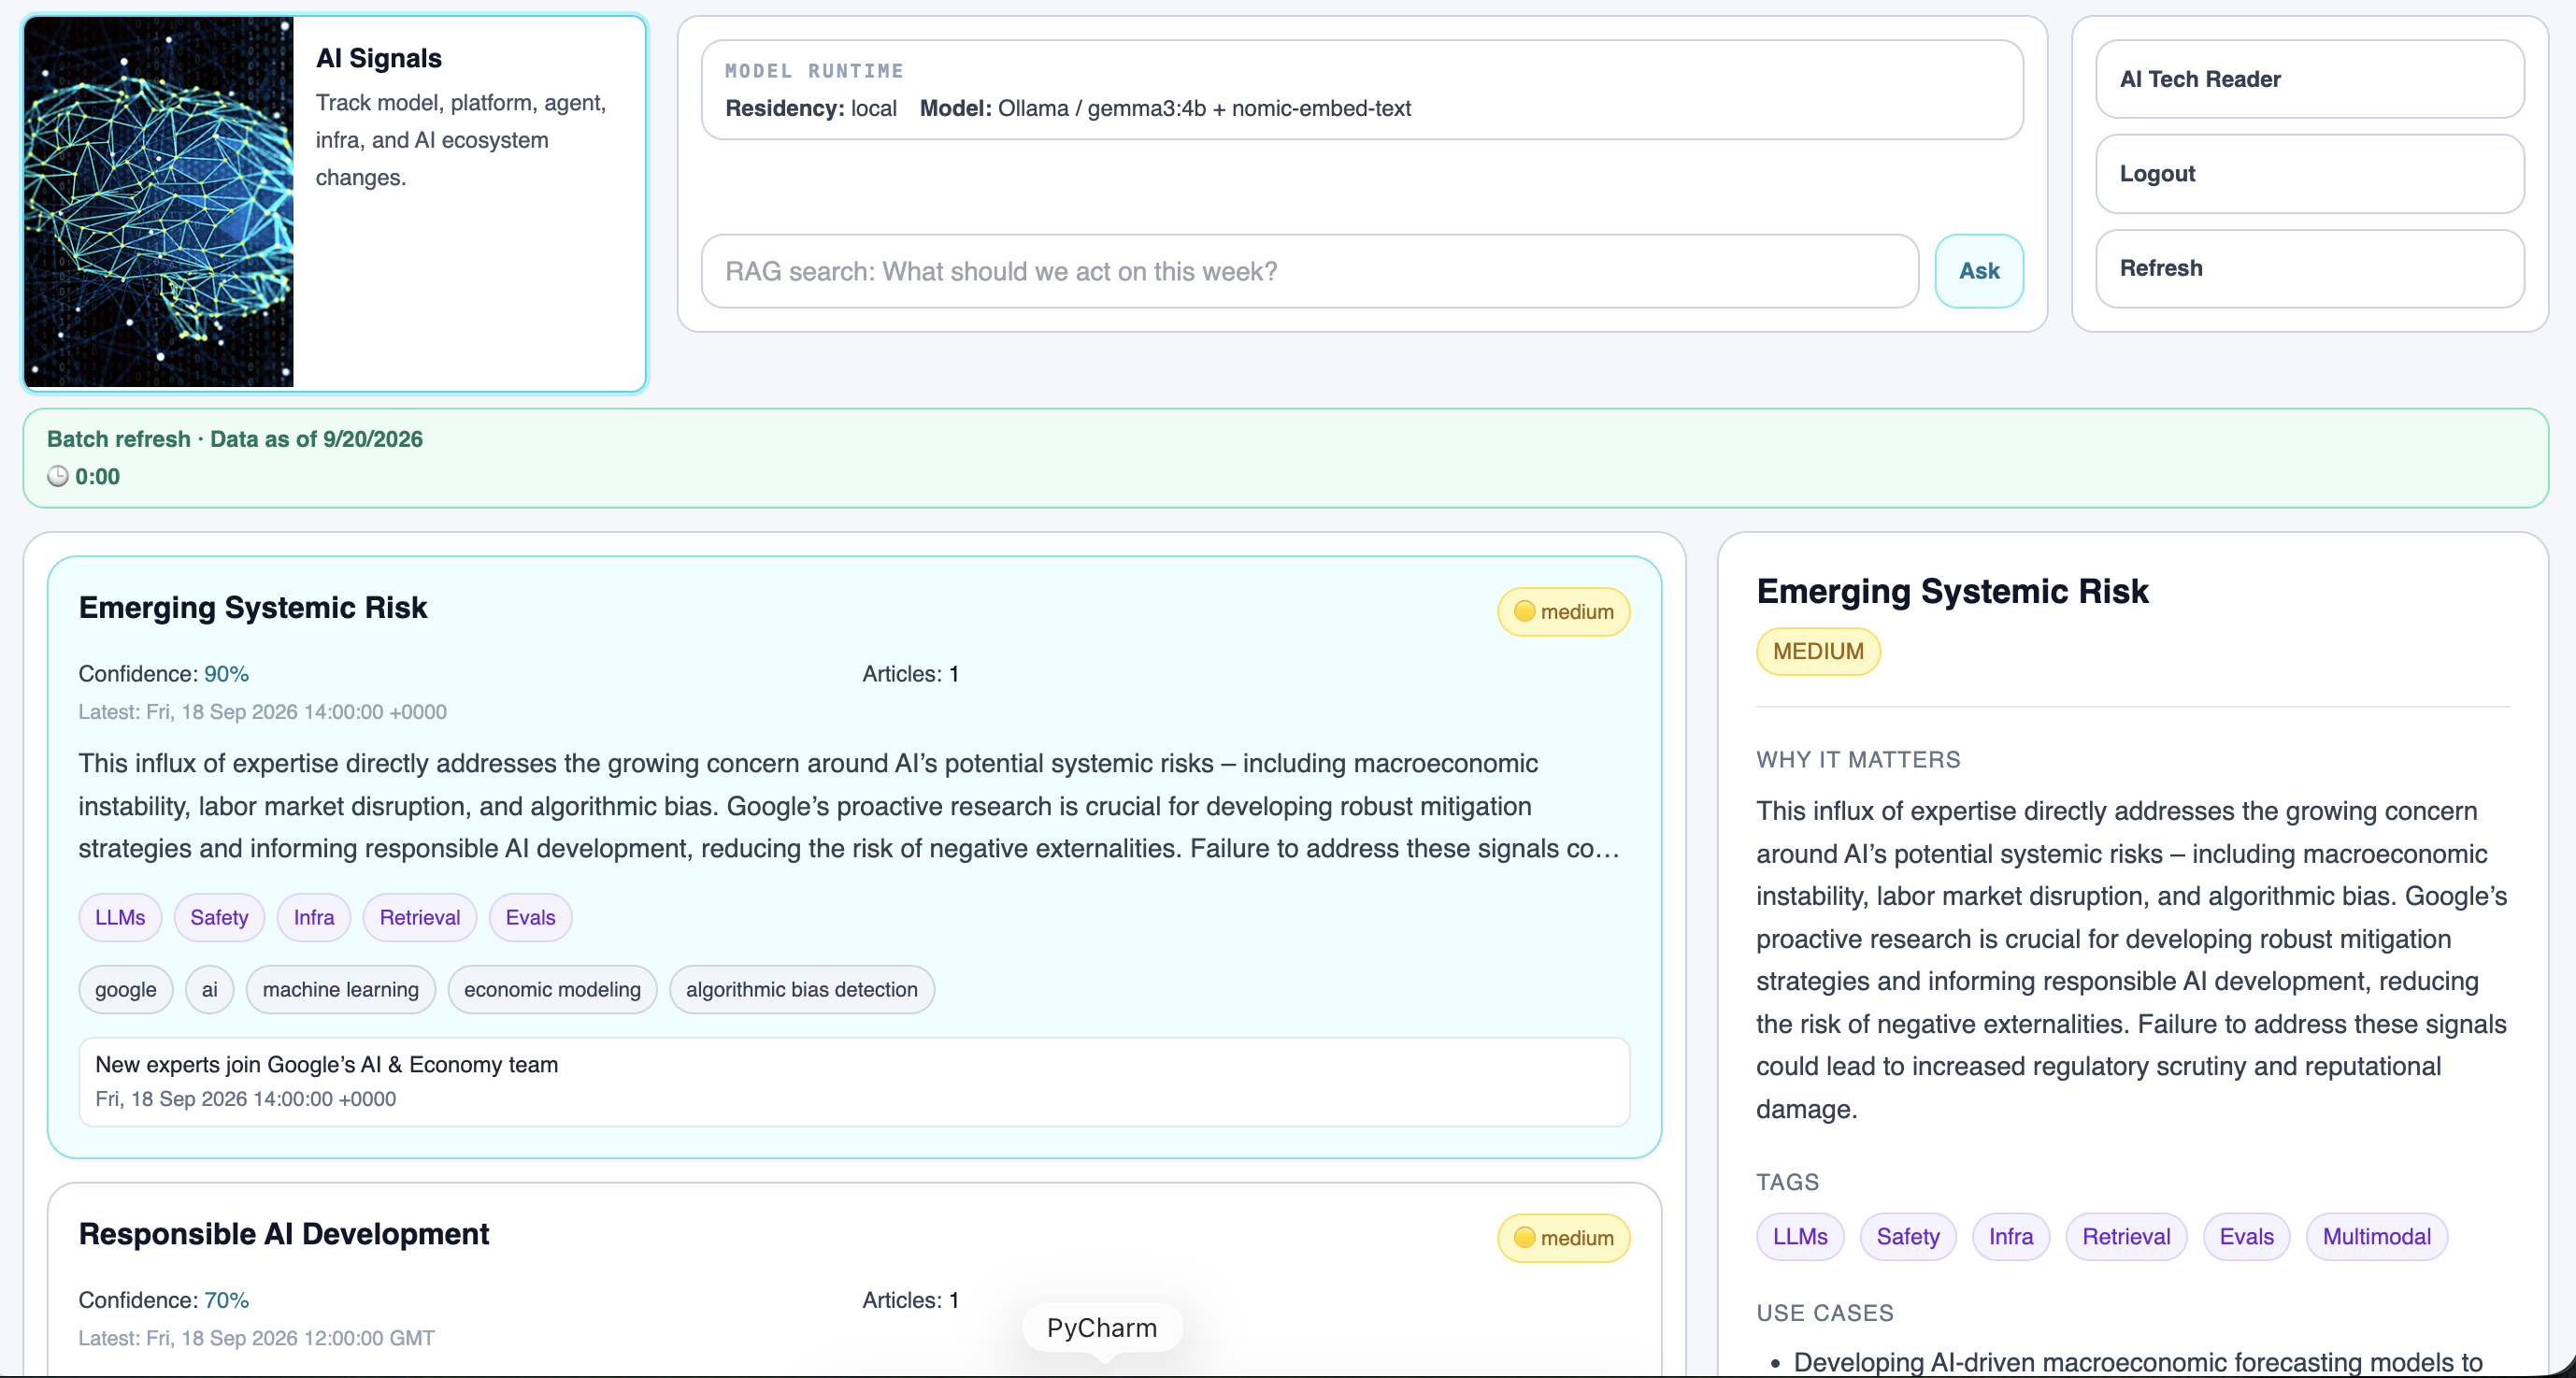Viewport: 2576px width, 1378px height.
Task: Click Safety tag in detail panel TAGS section
Action: 1908,1237
